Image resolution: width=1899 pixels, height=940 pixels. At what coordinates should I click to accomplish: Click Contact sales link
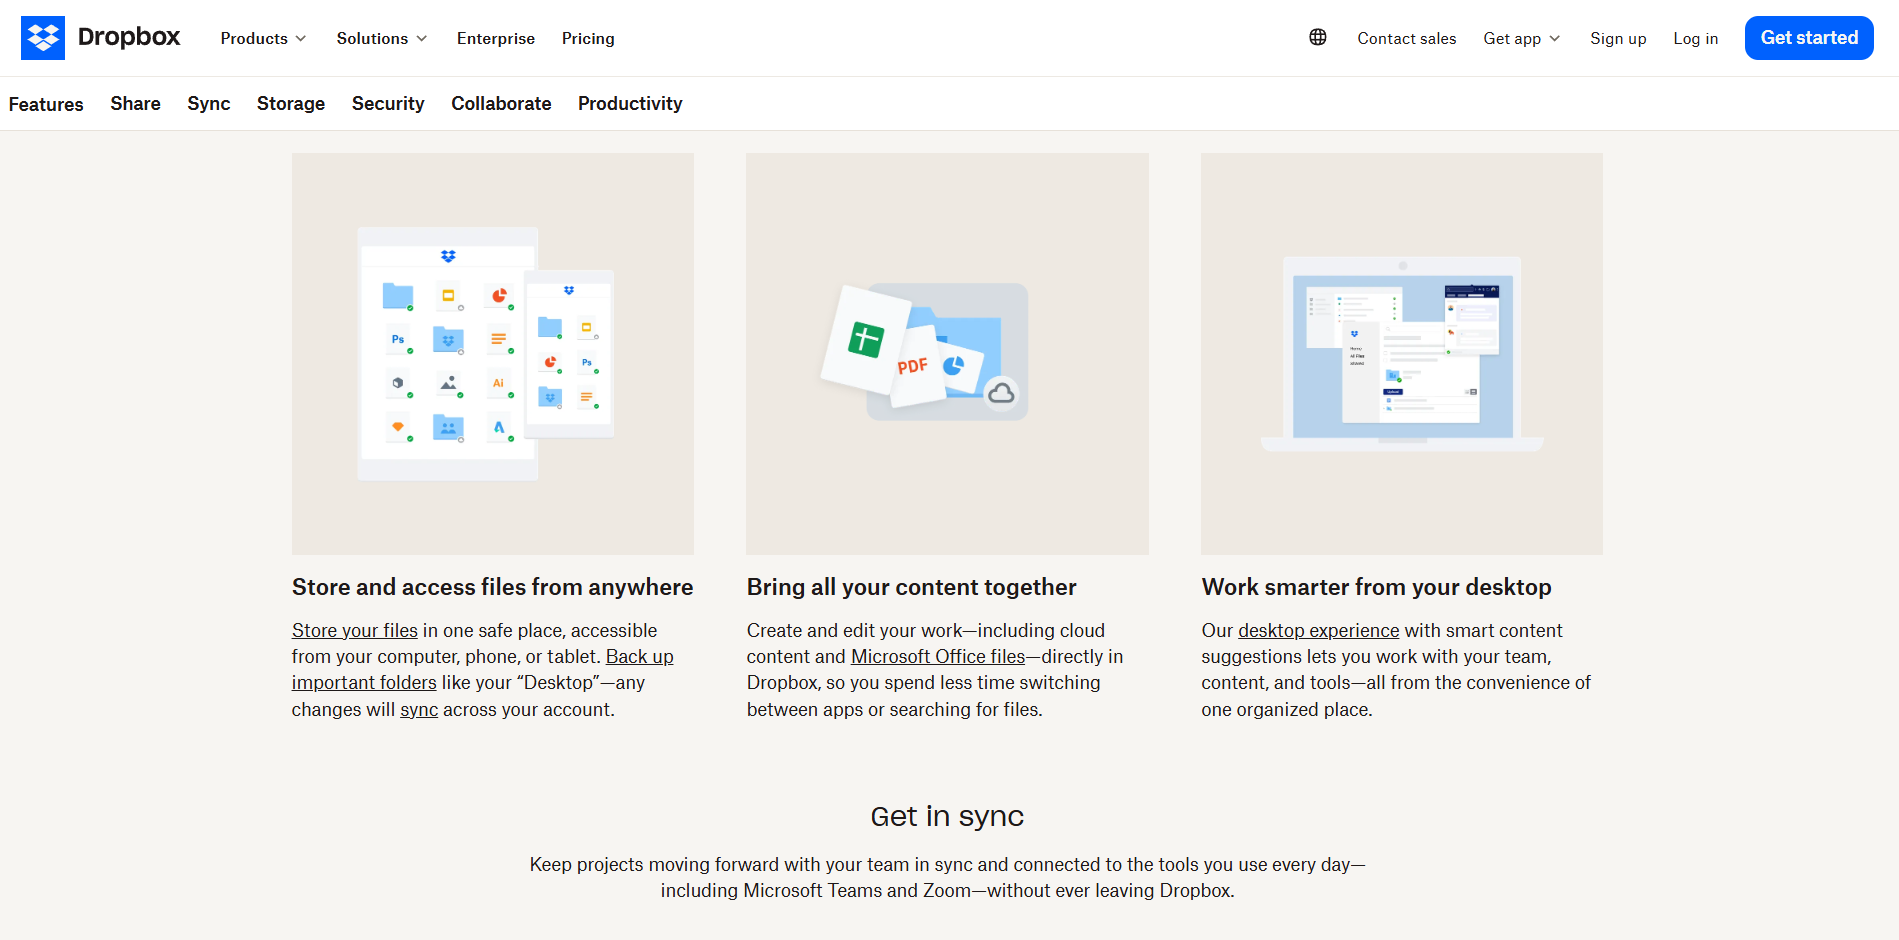1406,38
